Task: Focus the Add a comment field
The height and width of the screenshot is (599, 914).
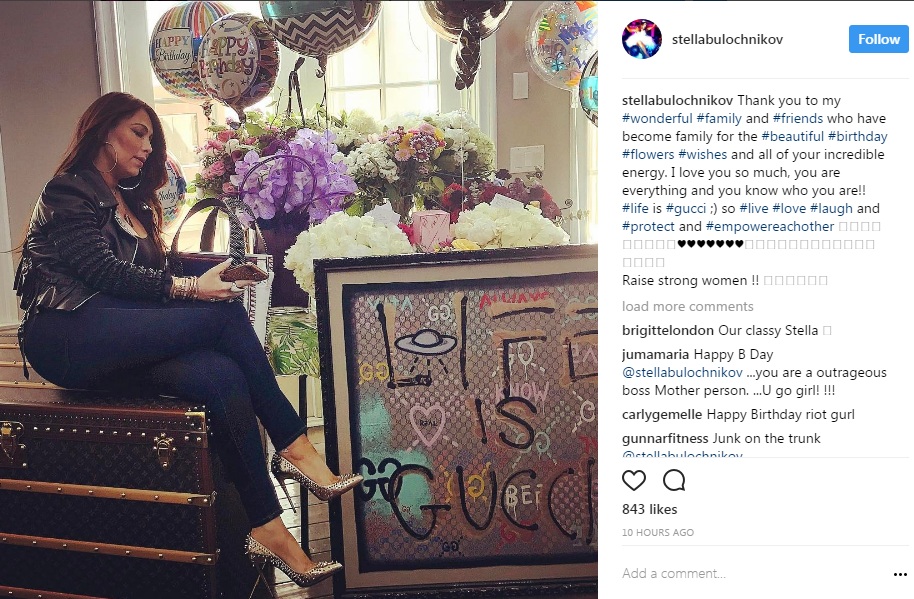Action: [x=752, y=573]
